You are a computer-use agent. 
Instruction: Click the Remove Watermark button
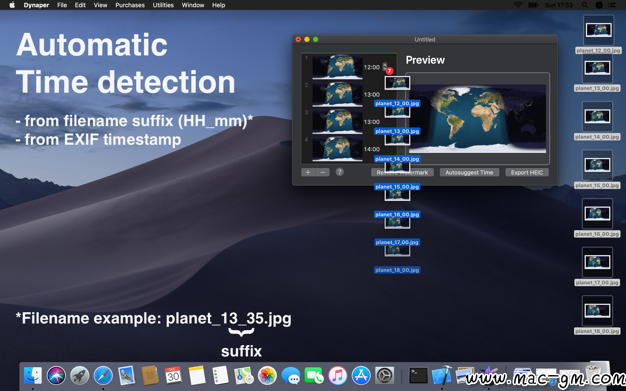402,173
